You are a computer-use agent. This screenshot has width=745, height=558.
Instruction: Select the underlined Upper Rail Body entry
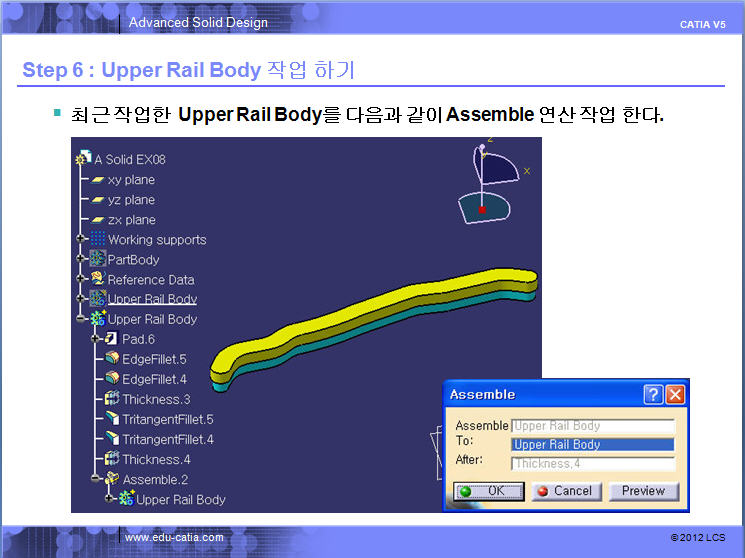coord(152,299)
